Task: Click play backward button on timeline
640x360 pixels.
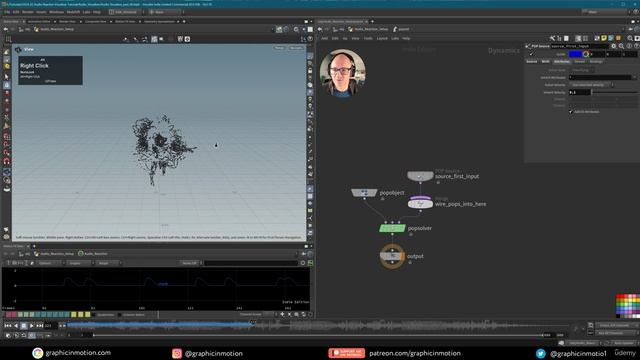Action: tap(16, 326)
